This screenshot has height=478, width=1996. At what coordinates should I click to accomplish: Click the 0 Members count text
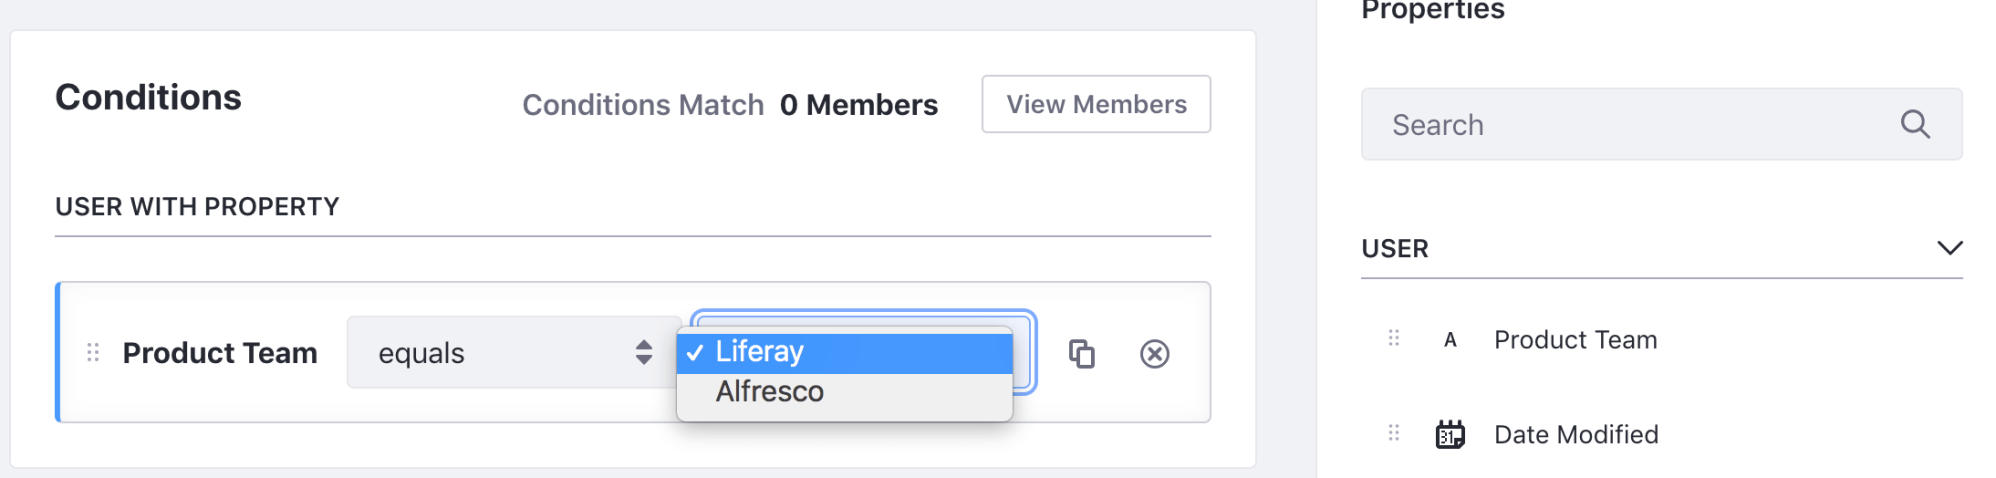(x=859, y=105)
